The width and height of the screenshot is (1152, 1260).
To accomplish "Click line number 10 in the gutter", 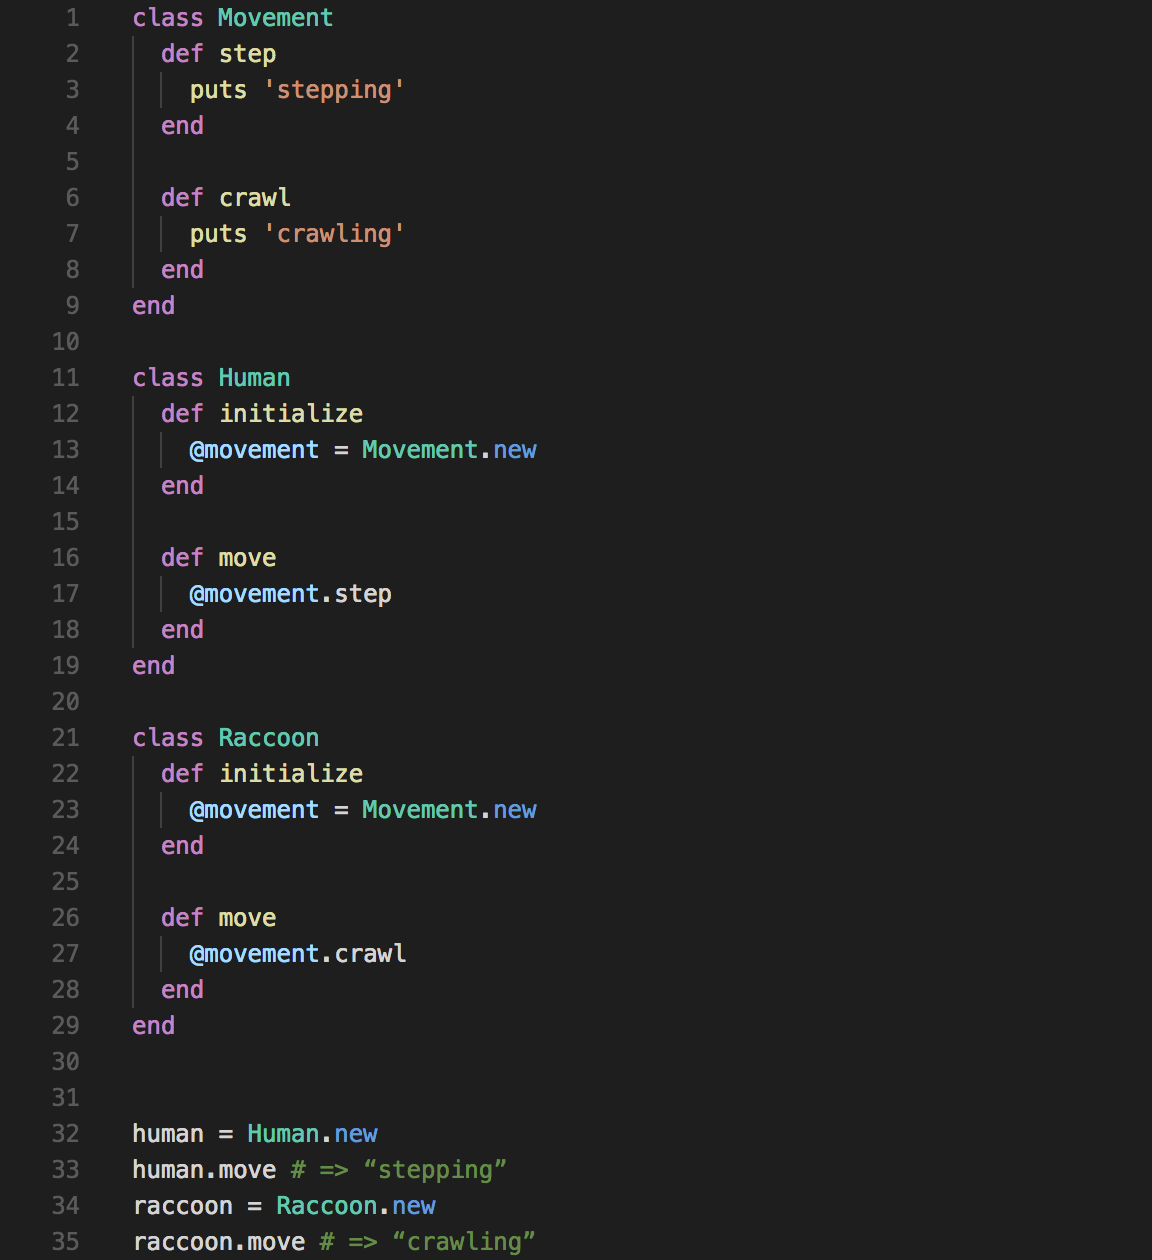I will tap(65, 342).
